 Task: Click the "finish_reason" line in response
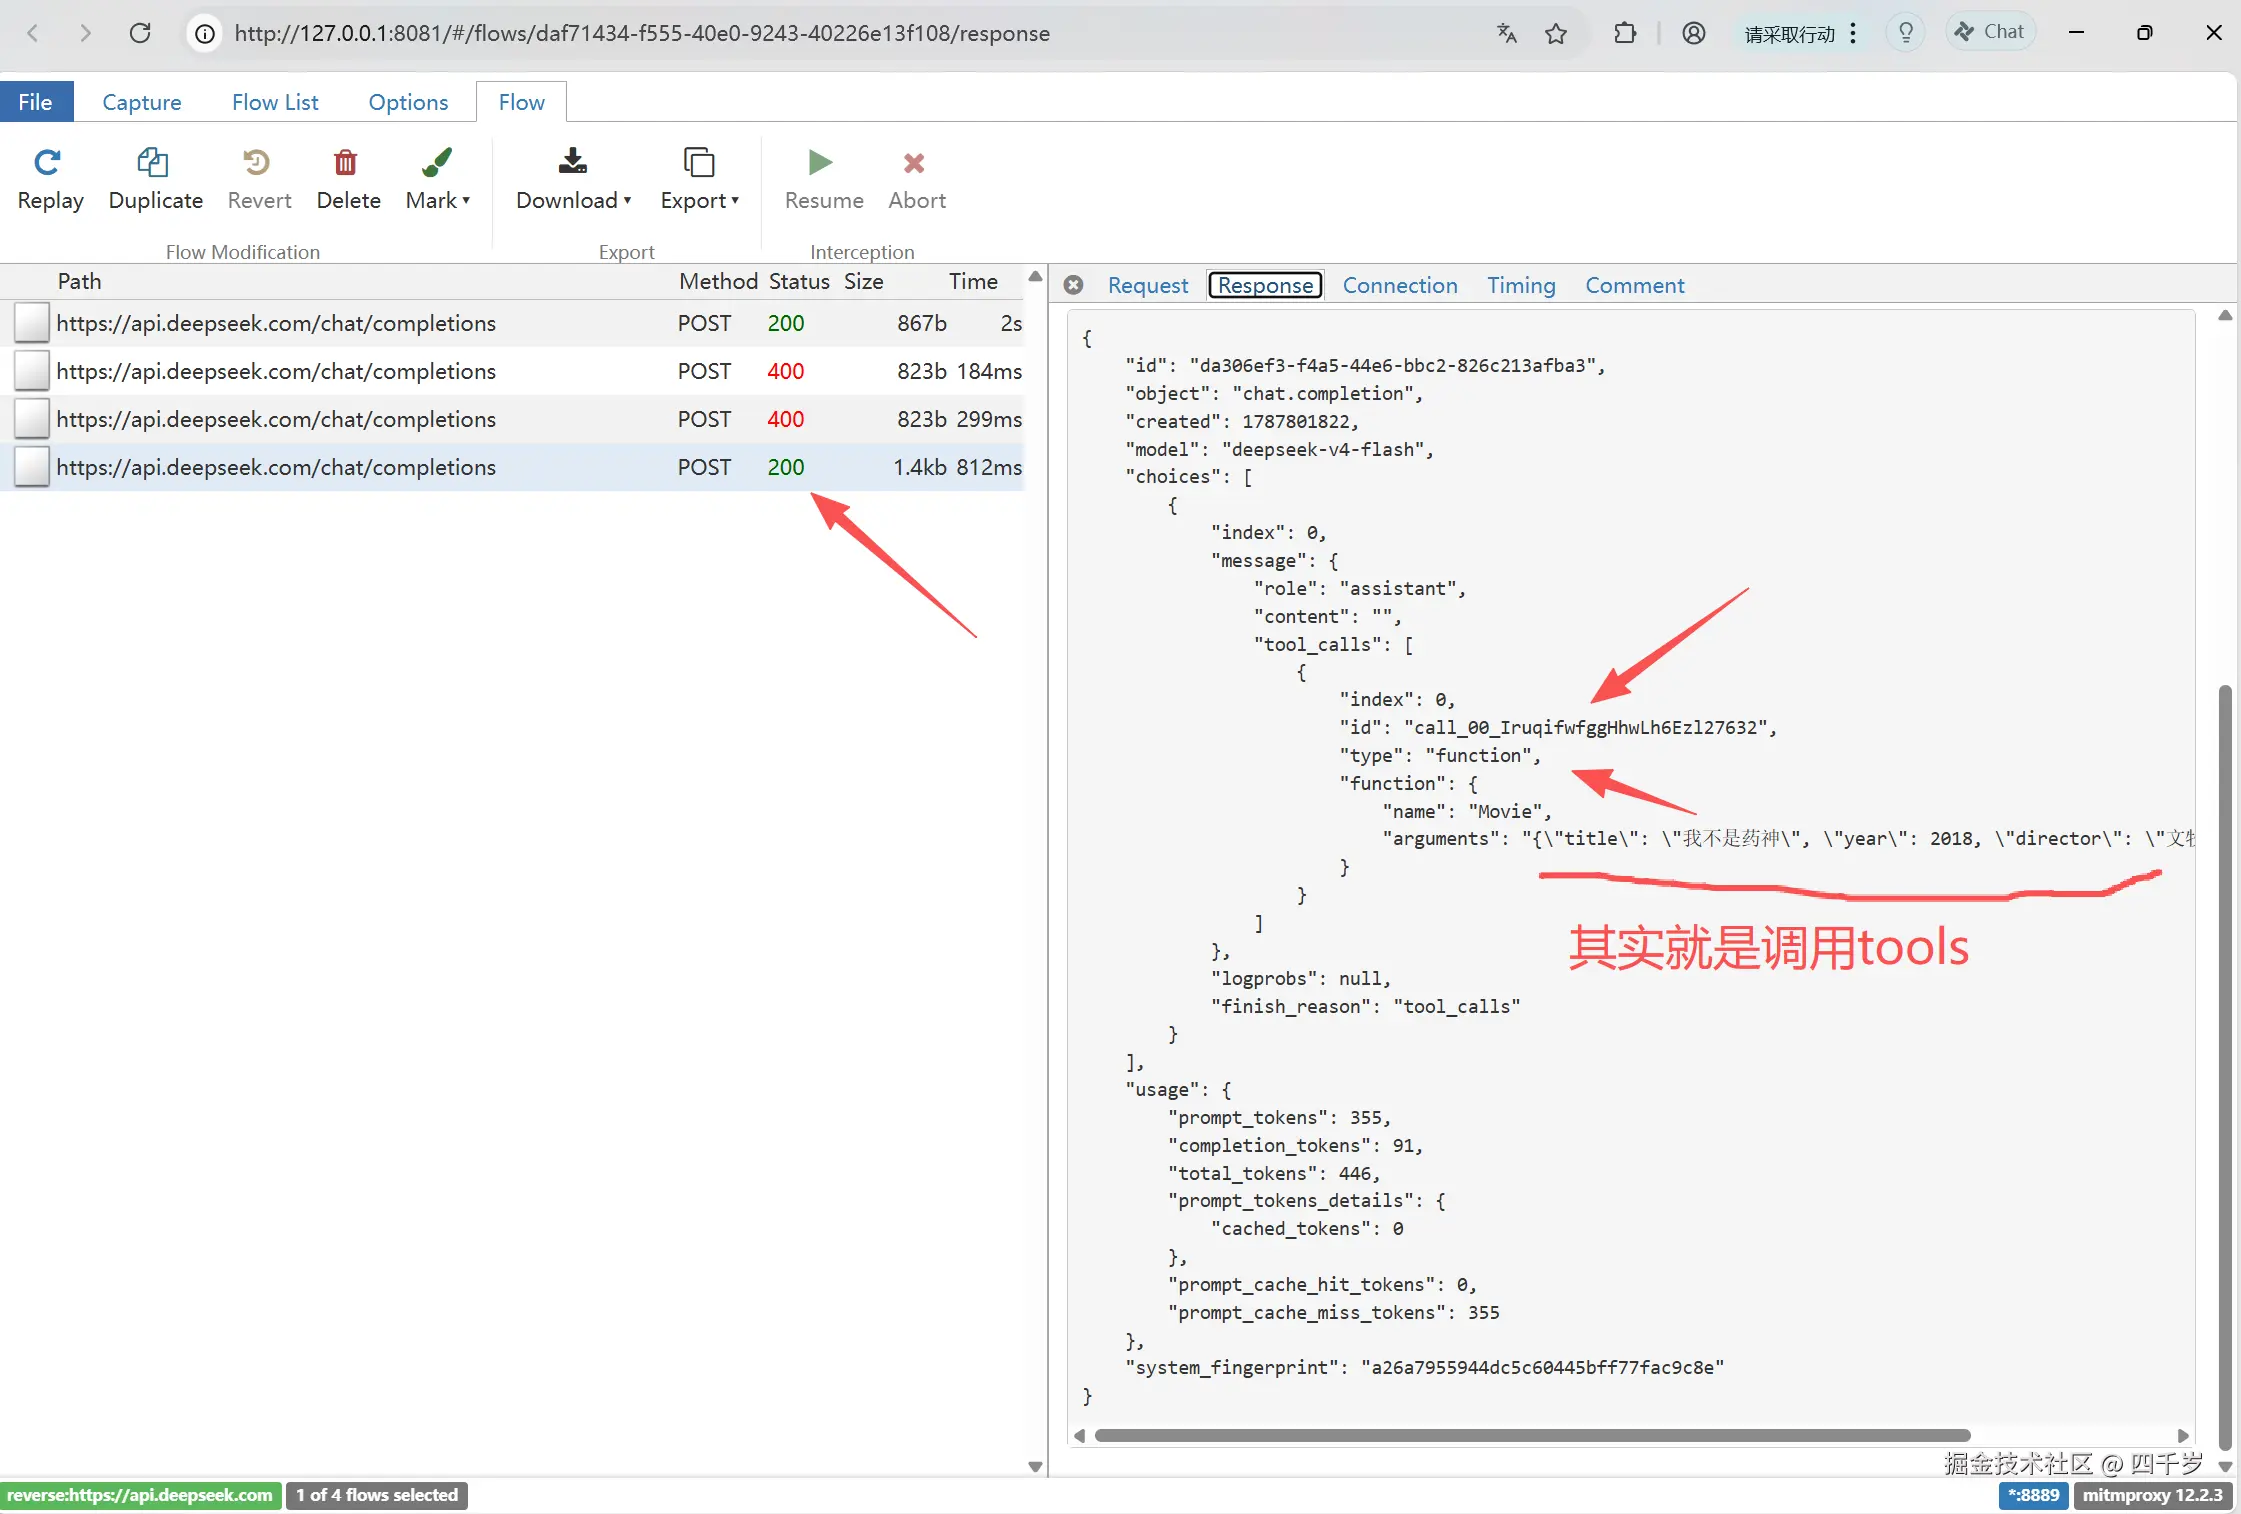[x=1365, y=1006]
